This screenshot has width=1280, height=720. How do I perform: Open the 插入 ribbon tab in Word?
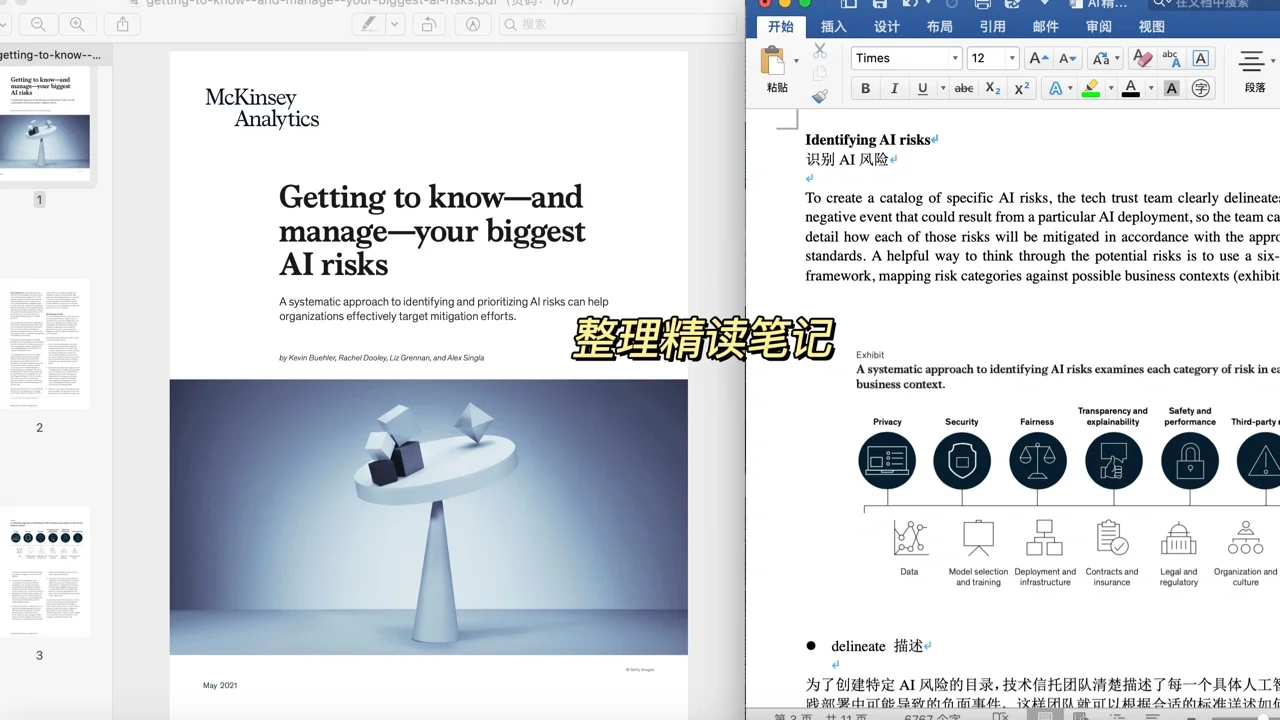(833, 27)
